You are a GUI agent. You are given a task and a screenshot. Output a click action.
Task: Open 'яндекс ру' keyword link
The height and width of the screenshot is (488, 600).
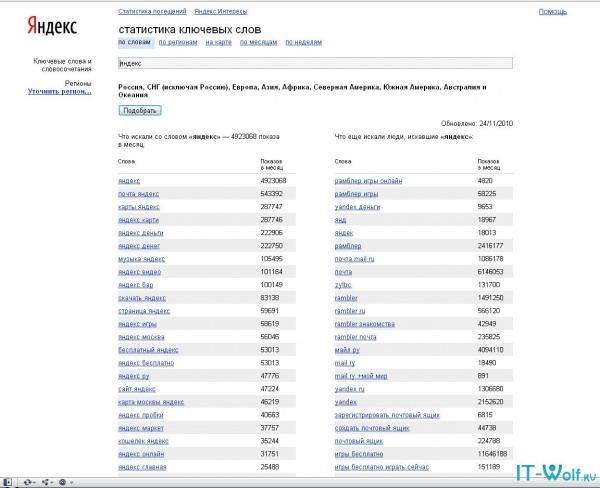(134, 376)
